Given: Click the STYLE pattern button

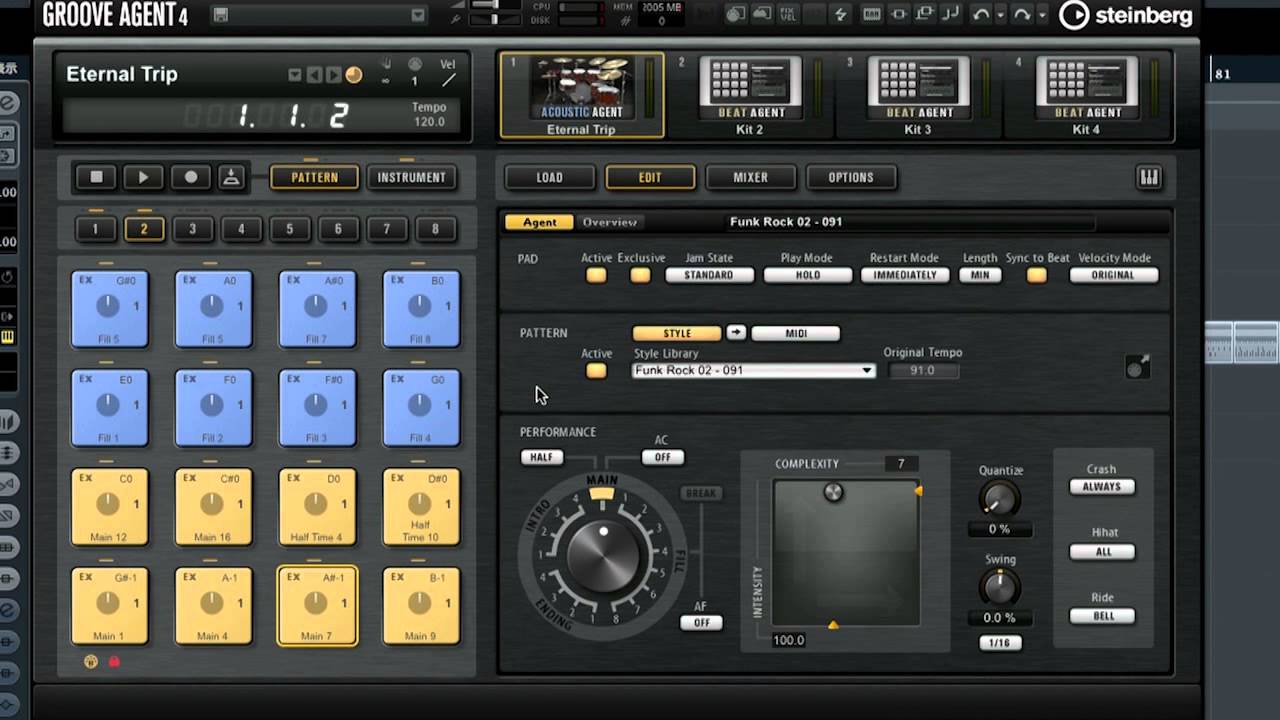Looking at the screenshot, I should pos(677,333).
